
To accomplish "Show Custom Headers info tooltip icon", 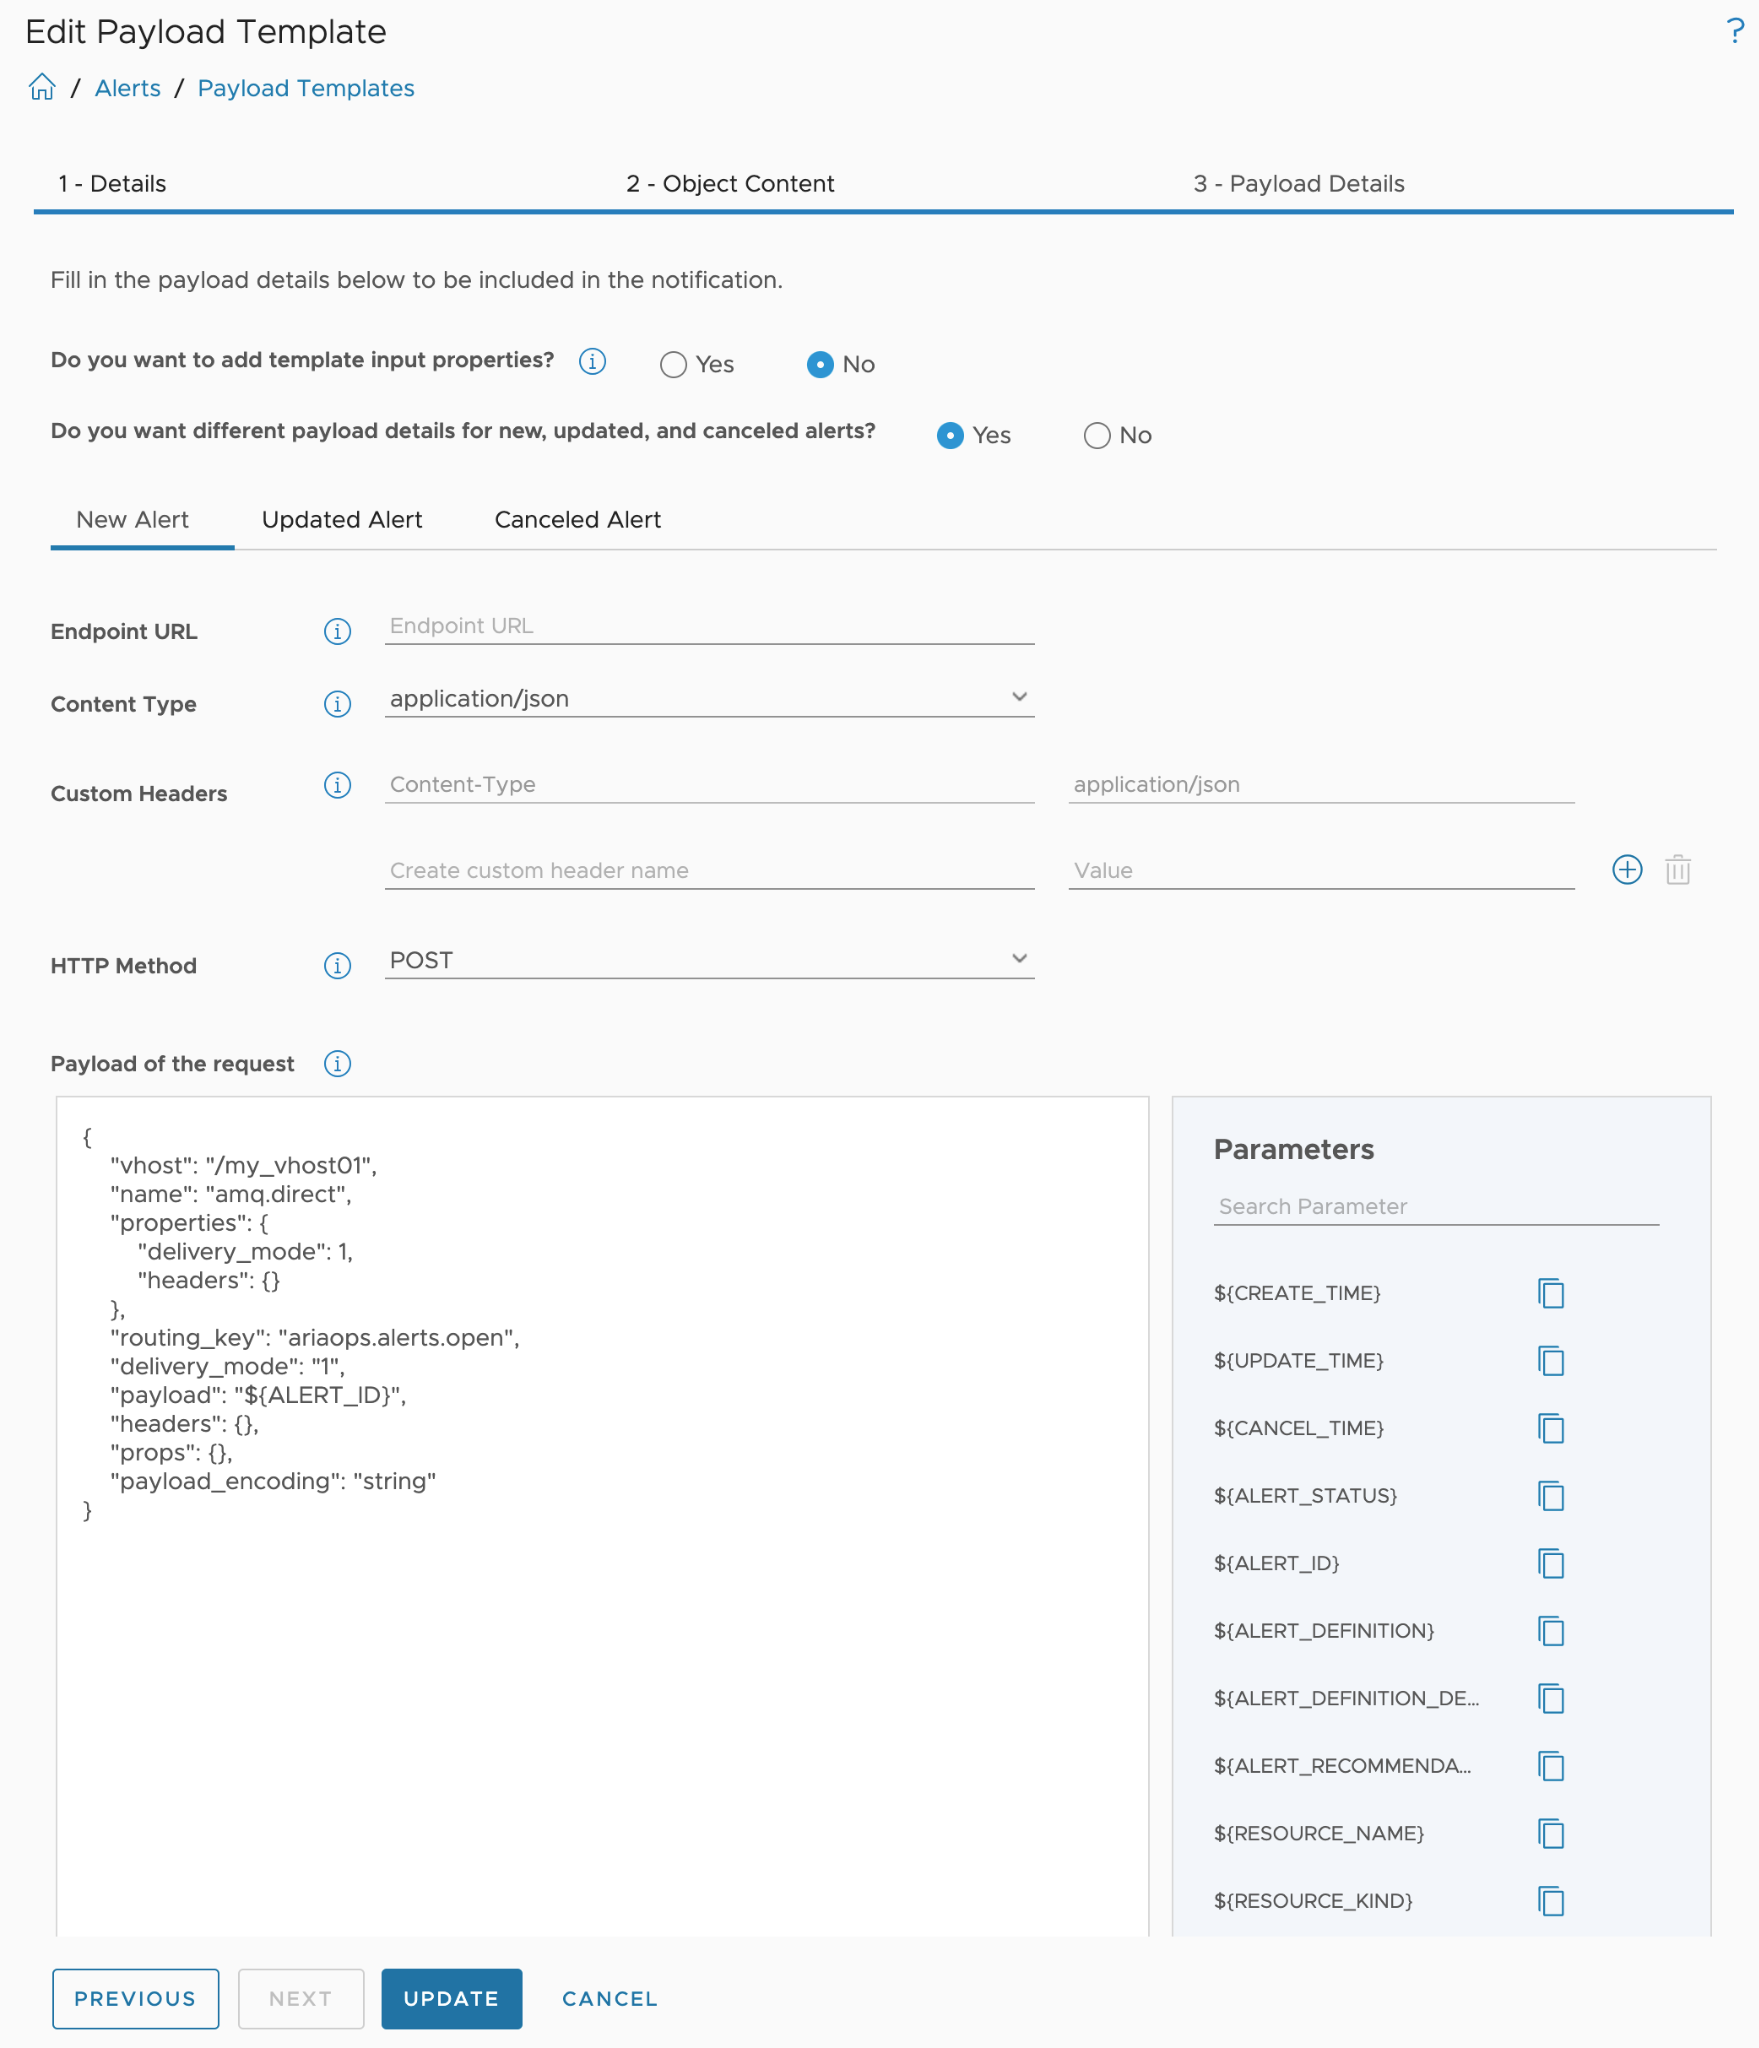I will [337, 785].
